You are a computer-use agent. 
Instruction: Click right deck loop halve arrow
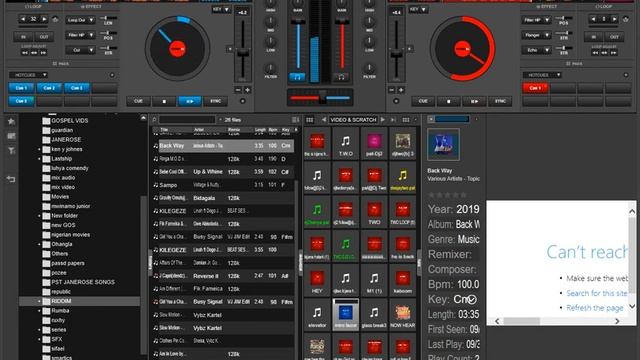(x=593, y=19)
